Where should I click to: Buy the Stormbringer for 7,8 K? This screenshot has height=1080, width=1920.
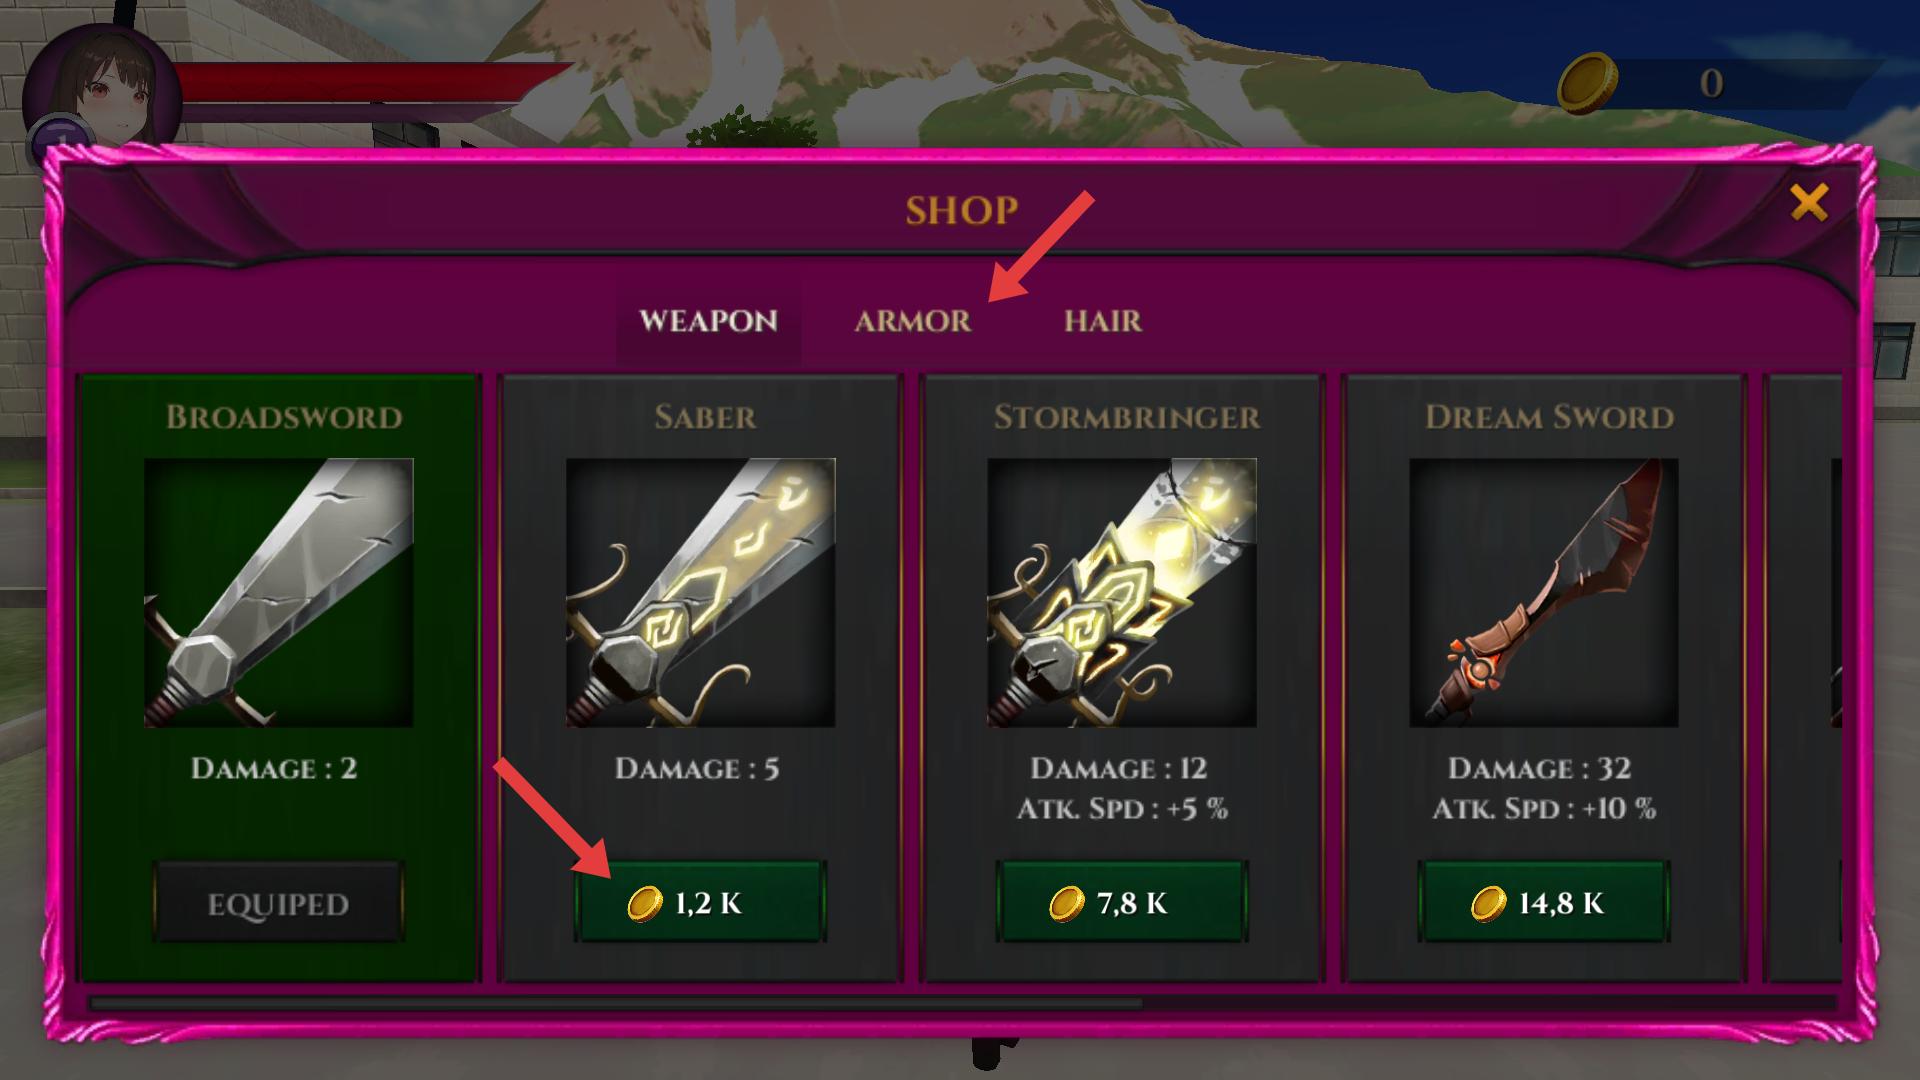(1122, 902)
